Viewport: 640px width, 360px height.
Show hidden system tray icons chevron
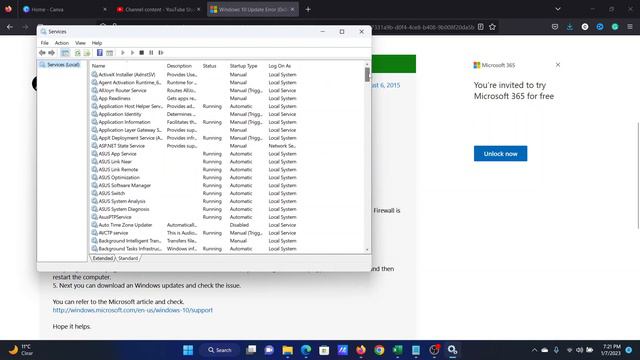[x=534, y=350]
